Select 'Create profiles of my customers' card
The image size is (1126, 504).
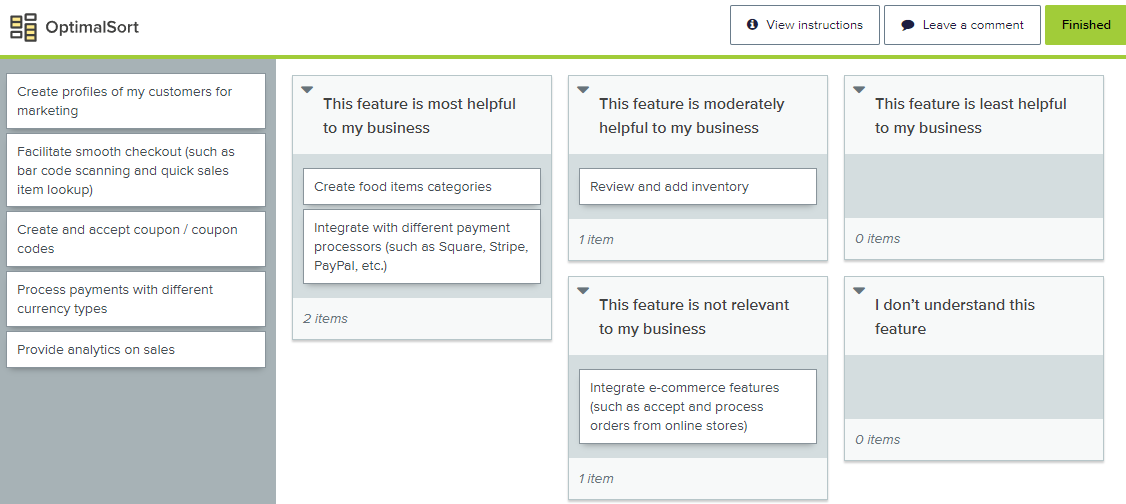click(x=136, y=101)
